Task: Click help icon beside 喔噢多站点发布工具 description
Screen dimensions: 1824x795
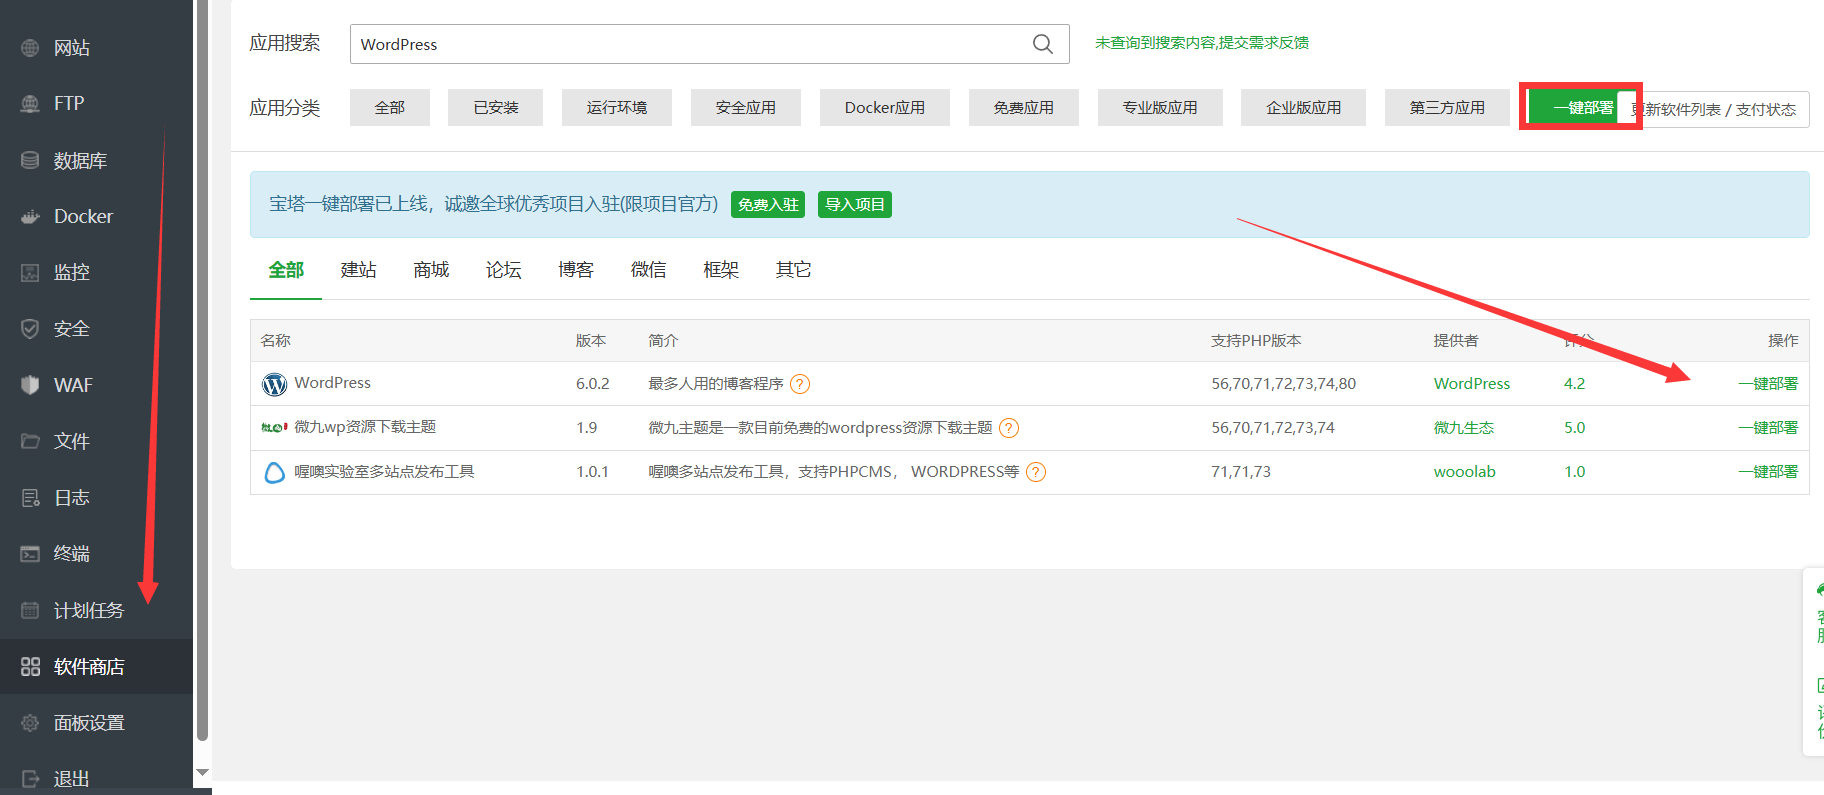Action: [1036, 472]
